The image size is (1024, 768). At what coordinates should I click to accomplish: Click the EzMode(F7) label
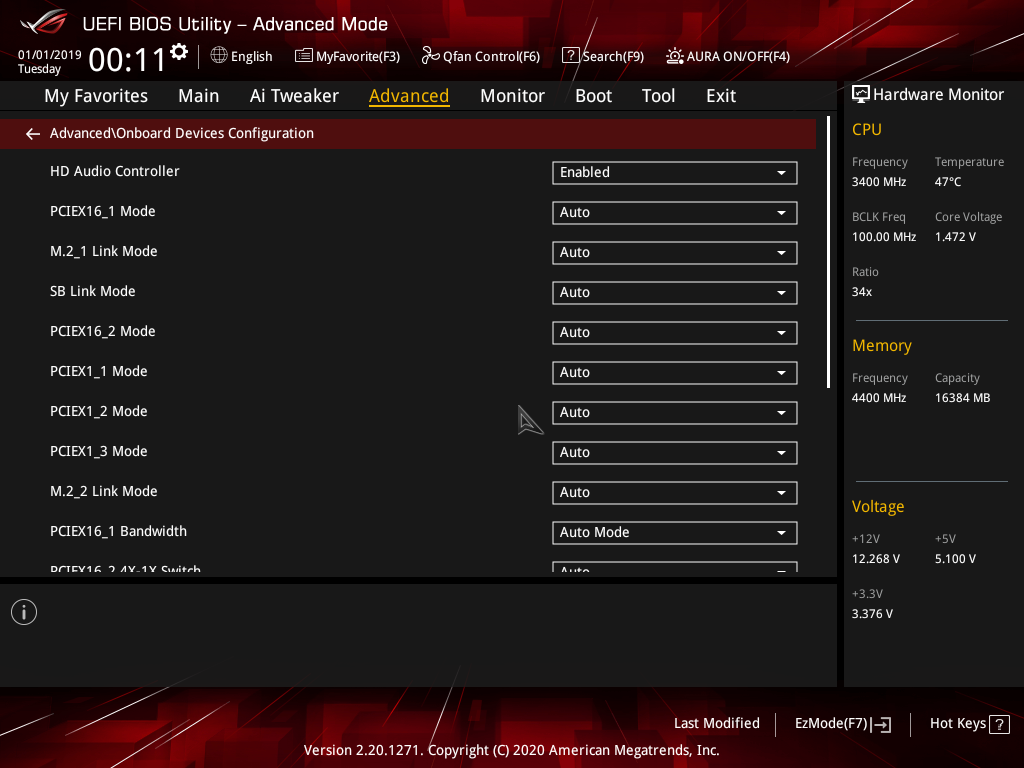[x=831, y=724]
